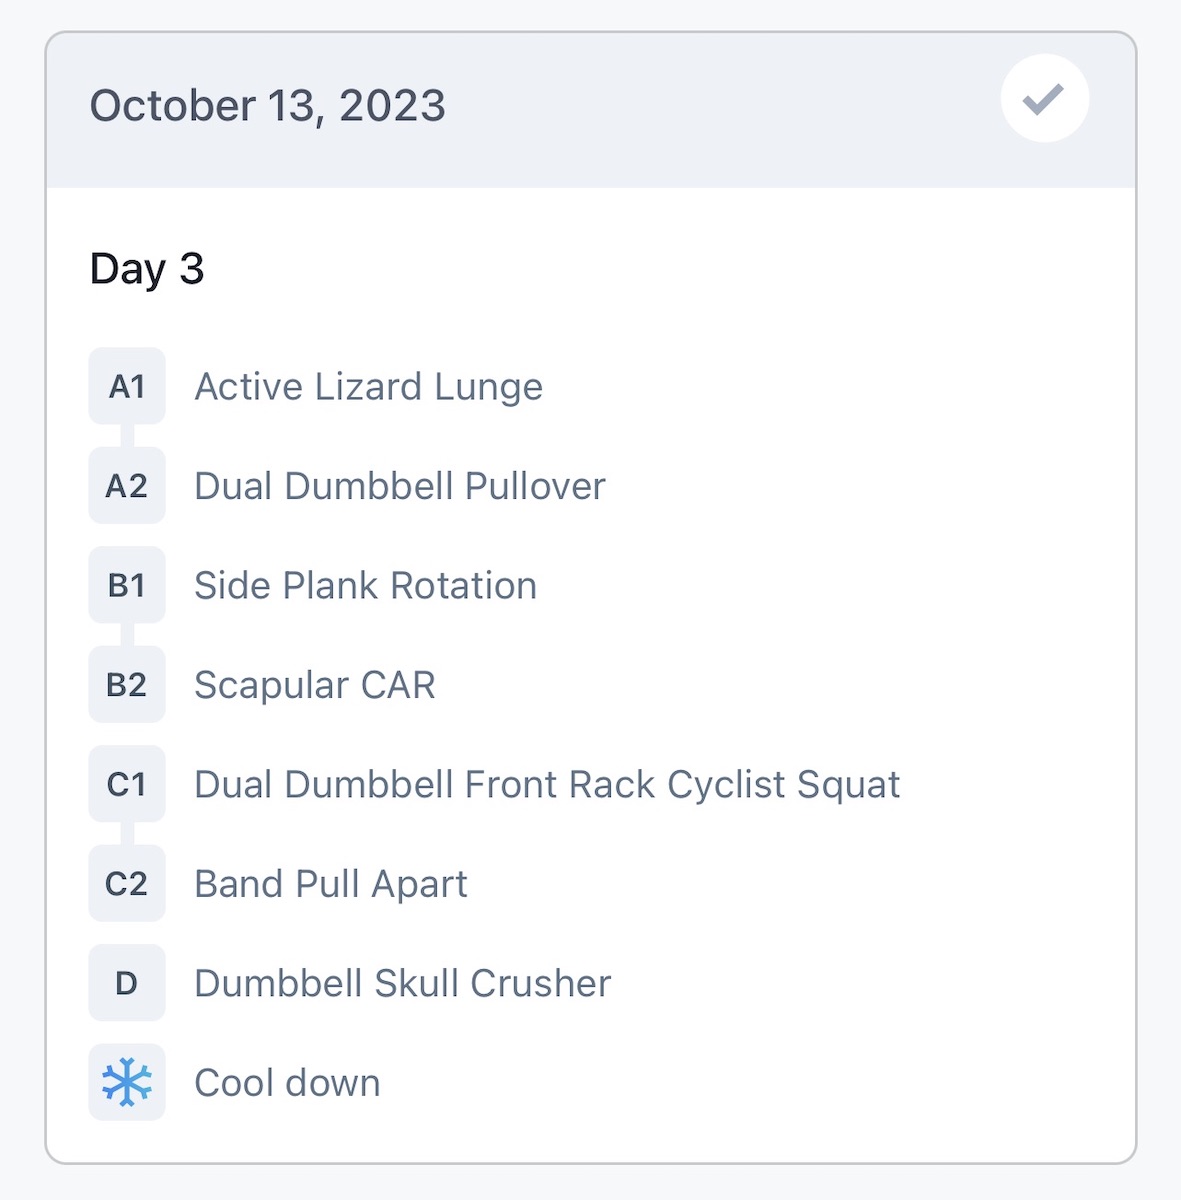1181x1200 pixels.
Task: Open the Active Lizard Lunge exercise
Action: pyautogui.click(x=368, y=387)
